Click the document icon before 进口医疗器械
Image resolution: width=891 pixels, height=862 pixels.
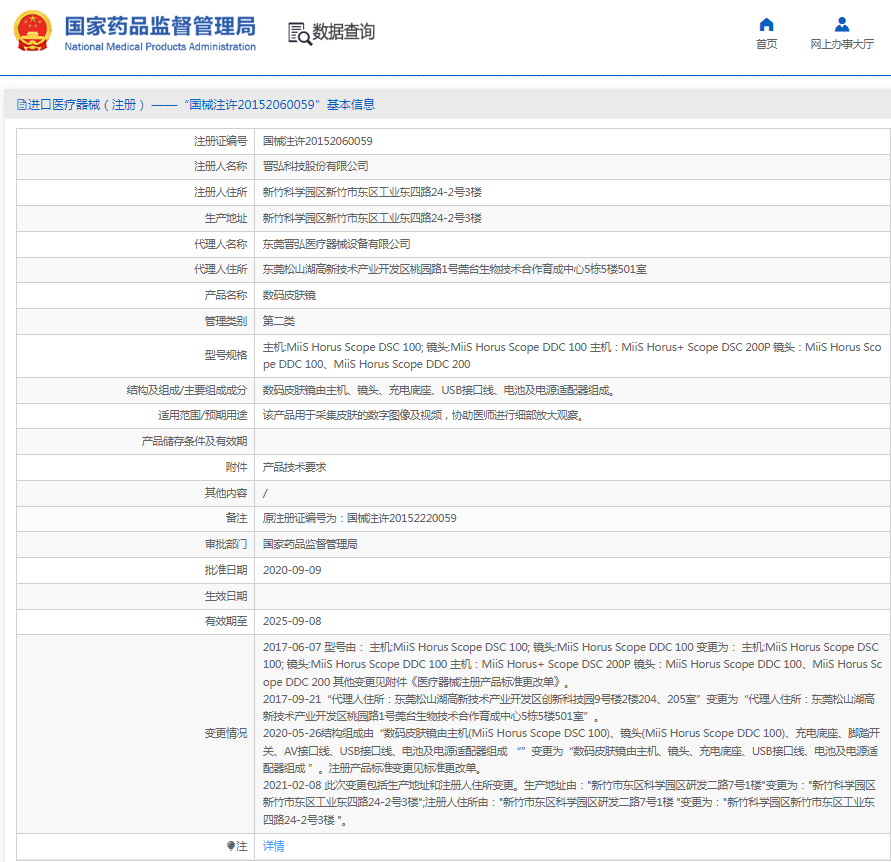click(21, 104)
